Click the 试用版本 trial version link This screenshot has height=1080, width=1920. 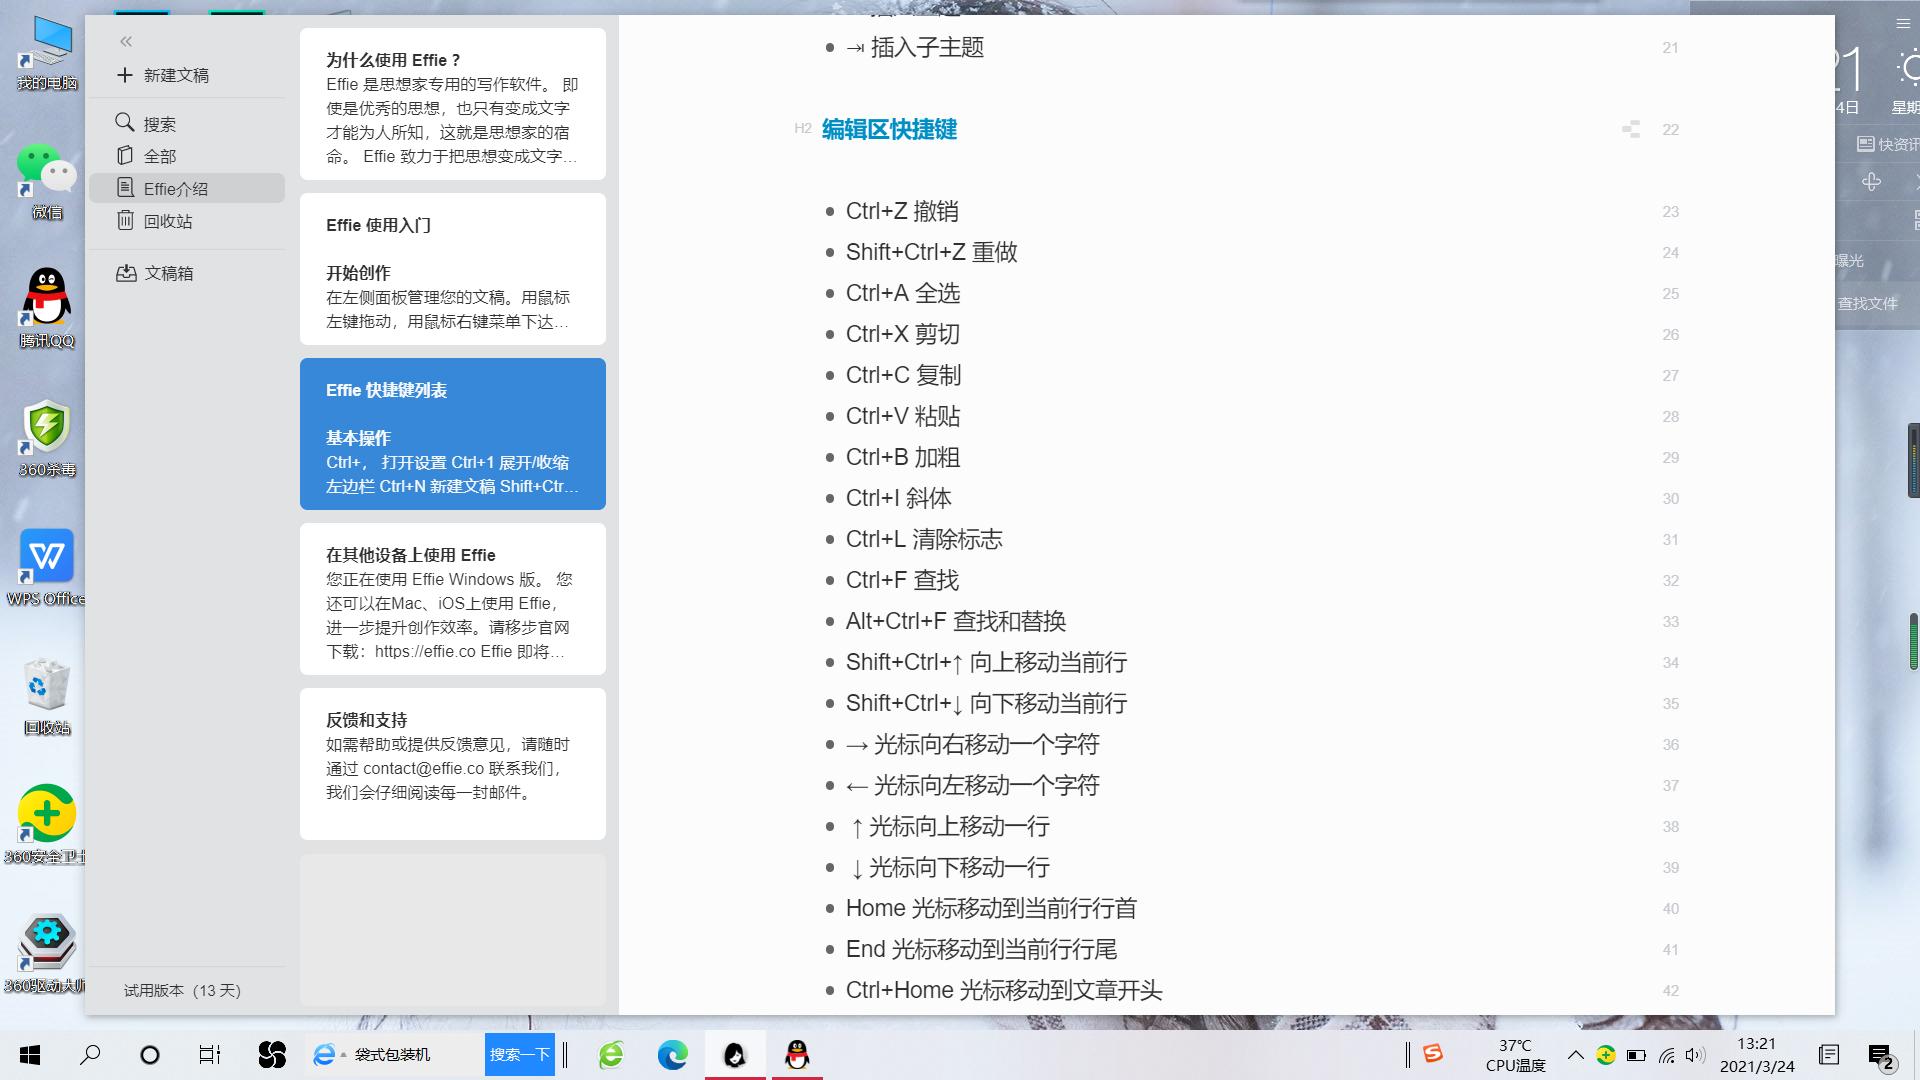coord(181,990)
